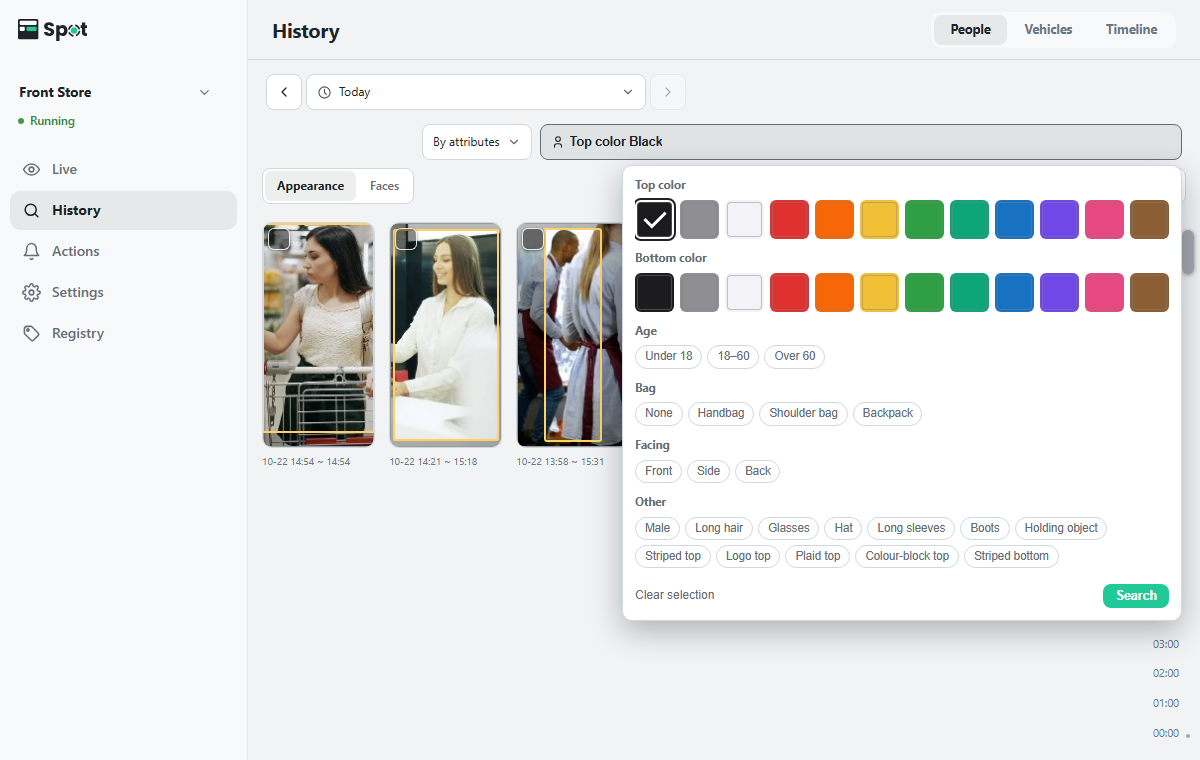Select the Faces tab
The width and height of the screenshot is (1200, 760).
click(384, 186)
